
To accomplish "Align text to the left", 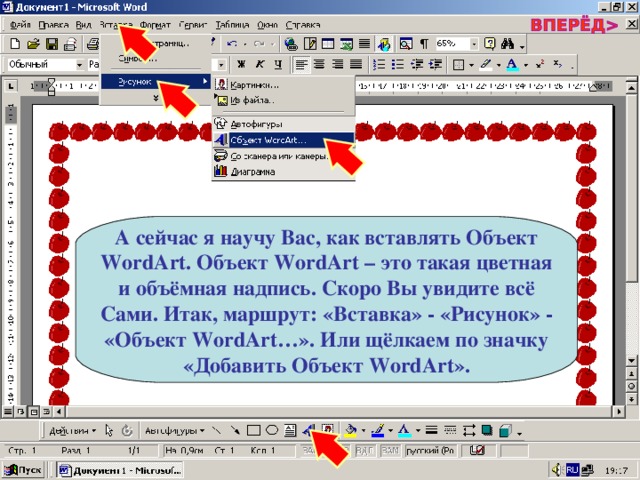I will pyautogui.click(x=301, y=64).
